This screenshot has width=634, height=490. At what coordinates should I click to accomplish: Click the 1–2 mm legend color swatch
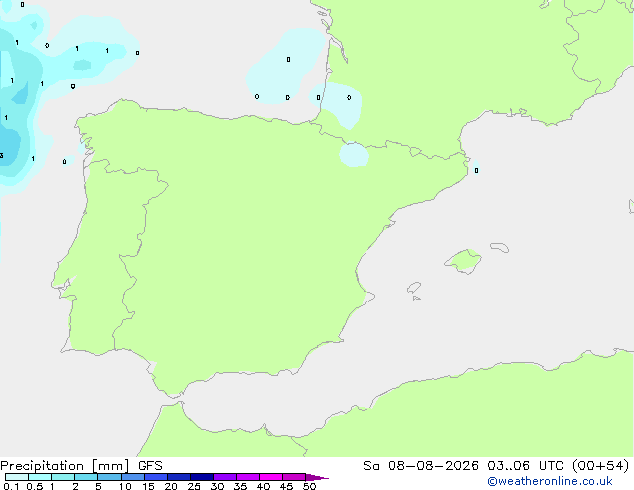(63, 477)
